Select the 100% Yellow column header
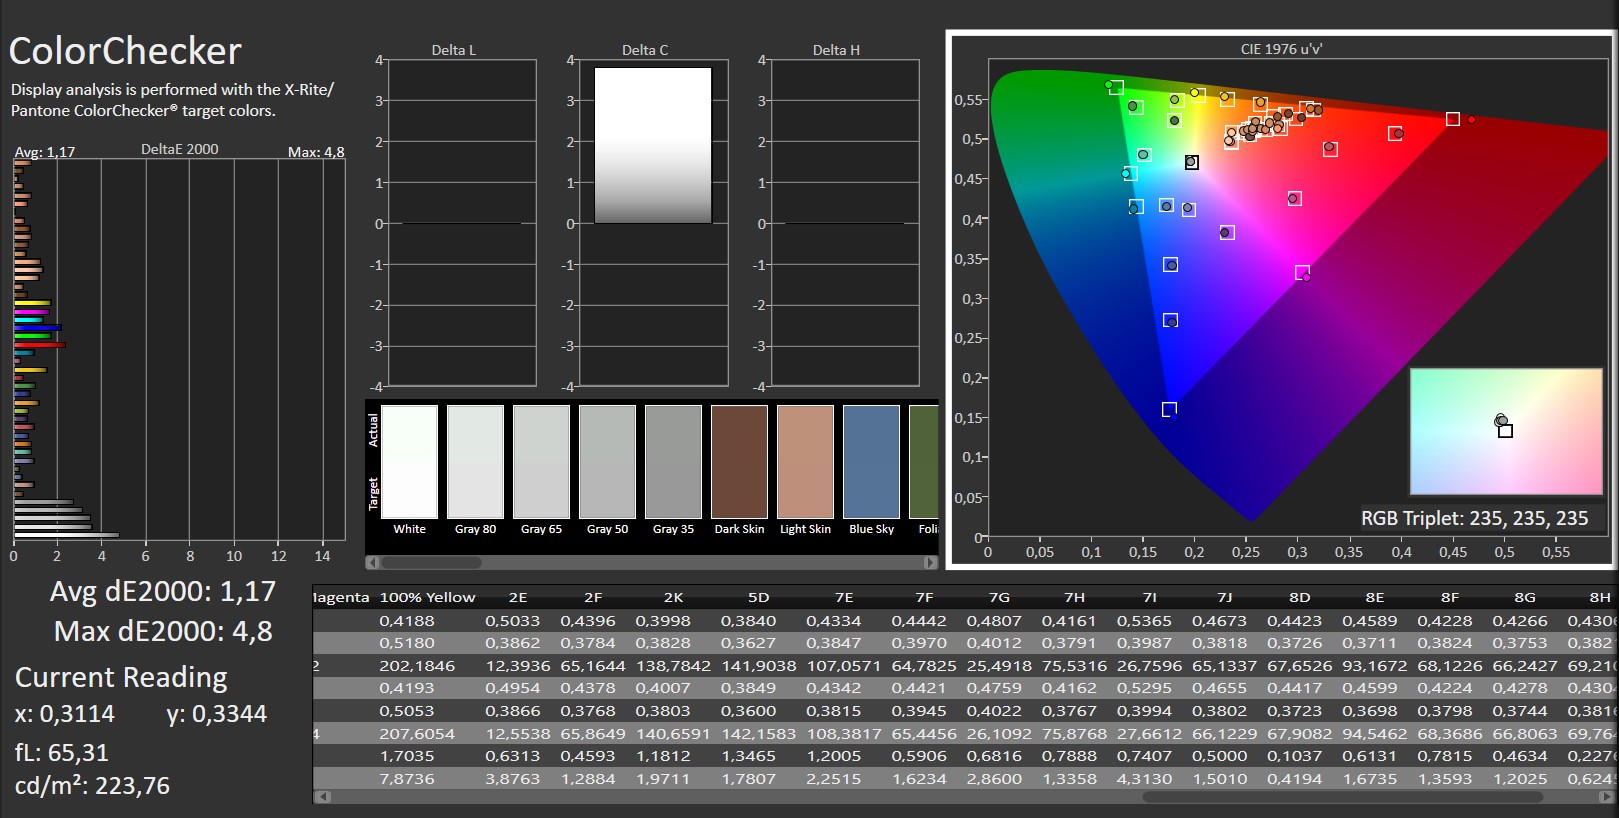Image resolution: width=1619 pixels, height=818 pixels. (427, 597)
